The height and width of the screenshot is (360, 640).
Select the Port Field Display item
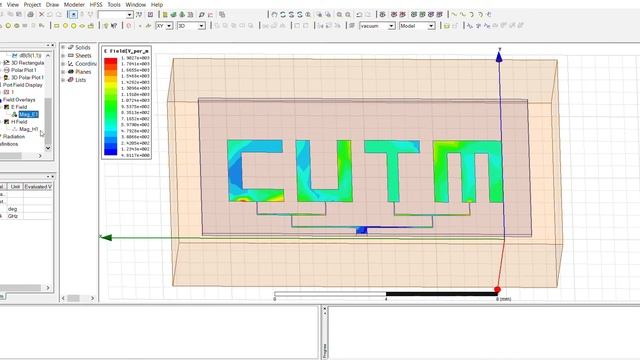(23, 85)
